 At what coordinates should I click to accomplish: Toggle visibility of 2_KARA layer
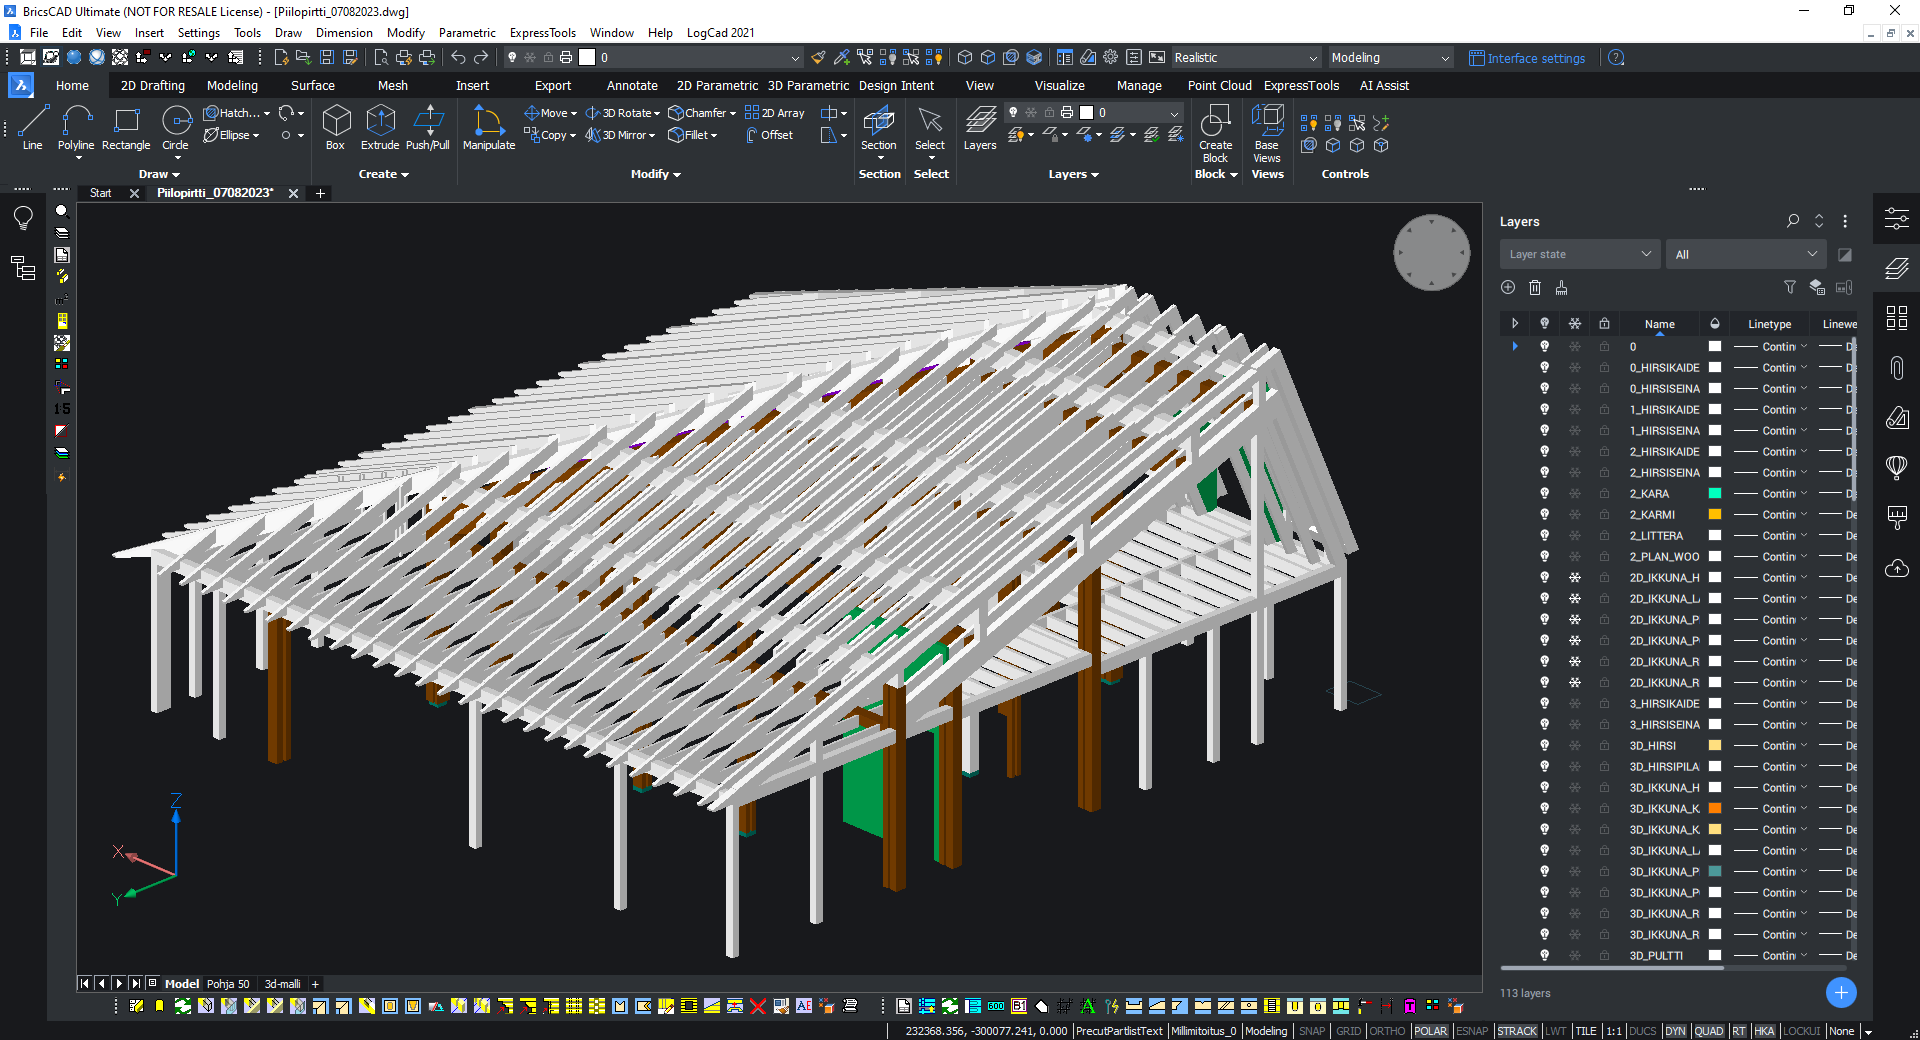1544,494
